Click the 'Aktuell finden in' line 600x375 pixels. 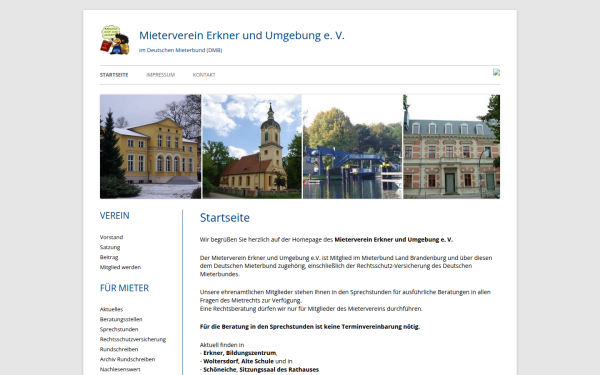[x=222, y=345]
